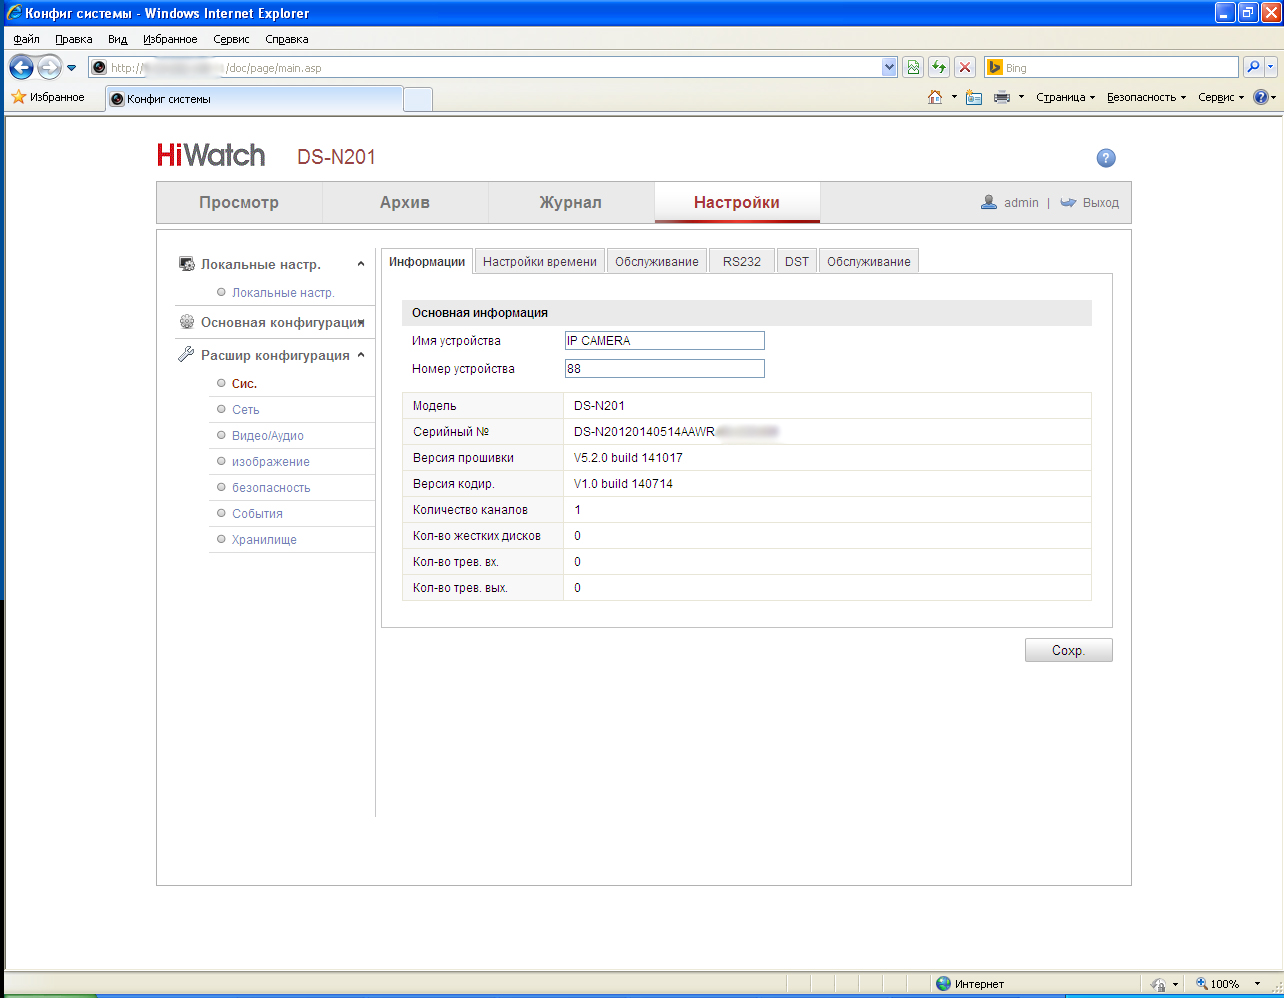Collapse the Локальные настр. section

click(361, 264)
